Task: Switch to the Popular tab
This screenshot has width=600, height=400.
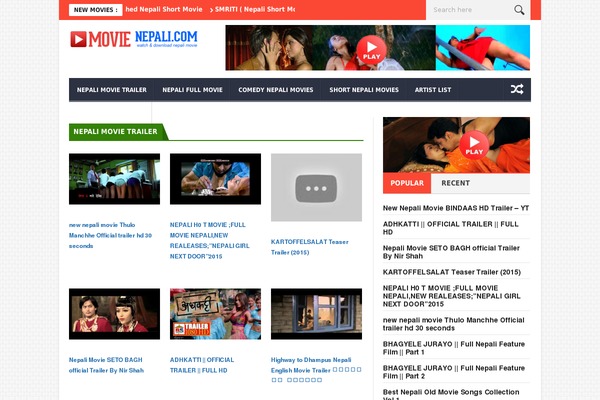Action: (407, 183)
